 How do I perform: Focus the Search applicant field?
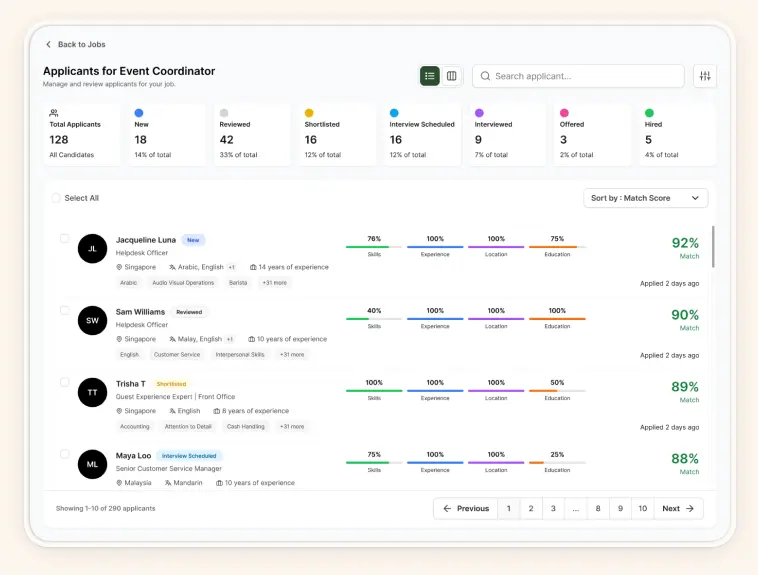pyautogui.click(x=578, y=76)
